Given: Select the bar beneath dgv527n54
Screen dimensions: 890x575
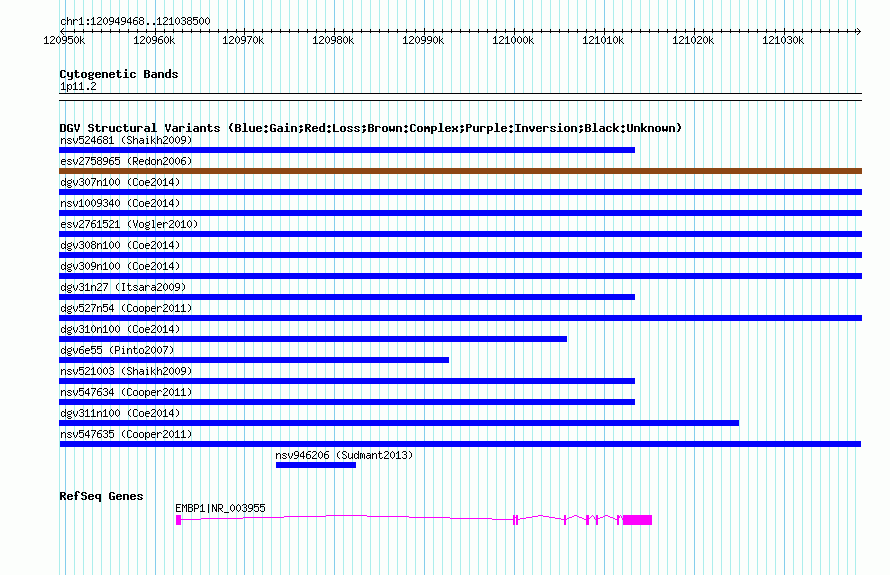Looking at the screenshot, I should [460, 318].
